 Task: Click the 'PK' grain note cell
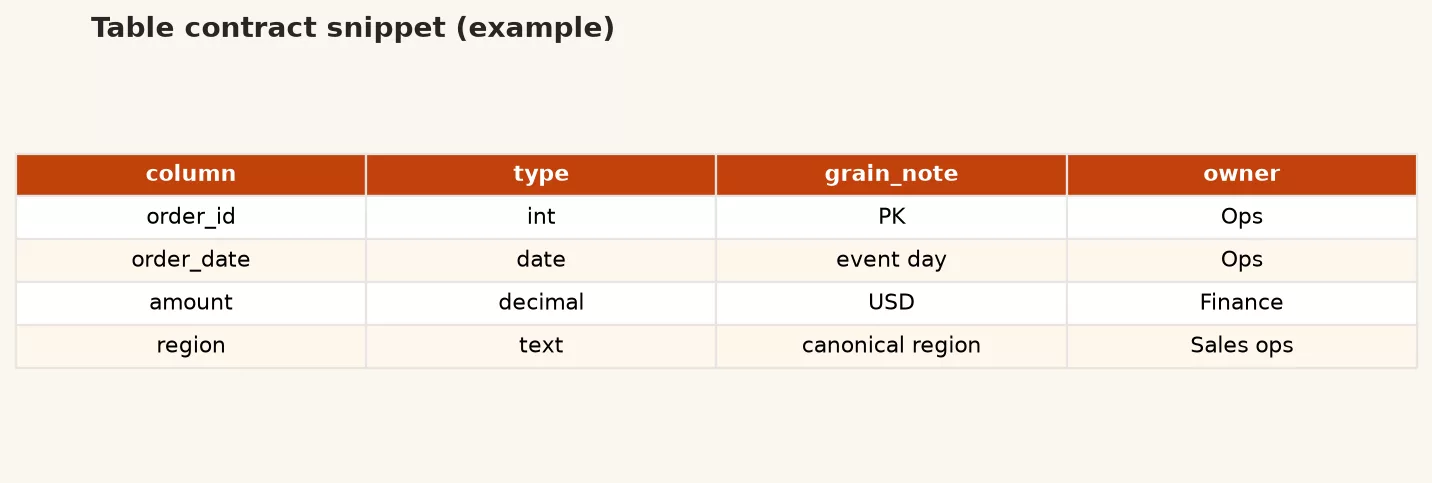(x=891, y=217)
